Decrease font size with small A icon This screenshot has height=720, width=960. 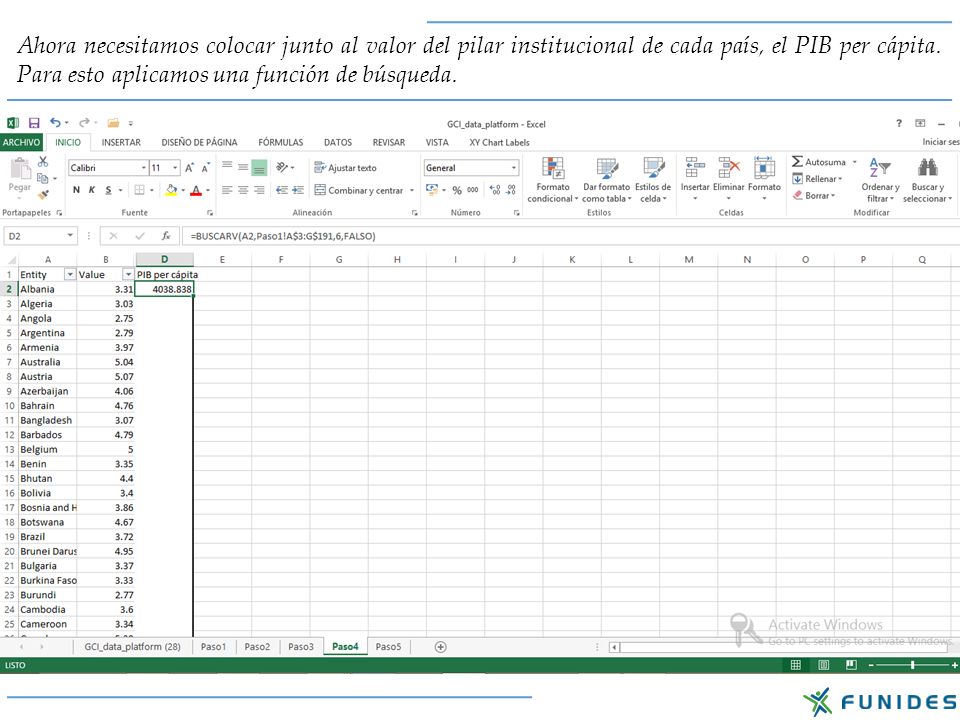coord(206,168)
